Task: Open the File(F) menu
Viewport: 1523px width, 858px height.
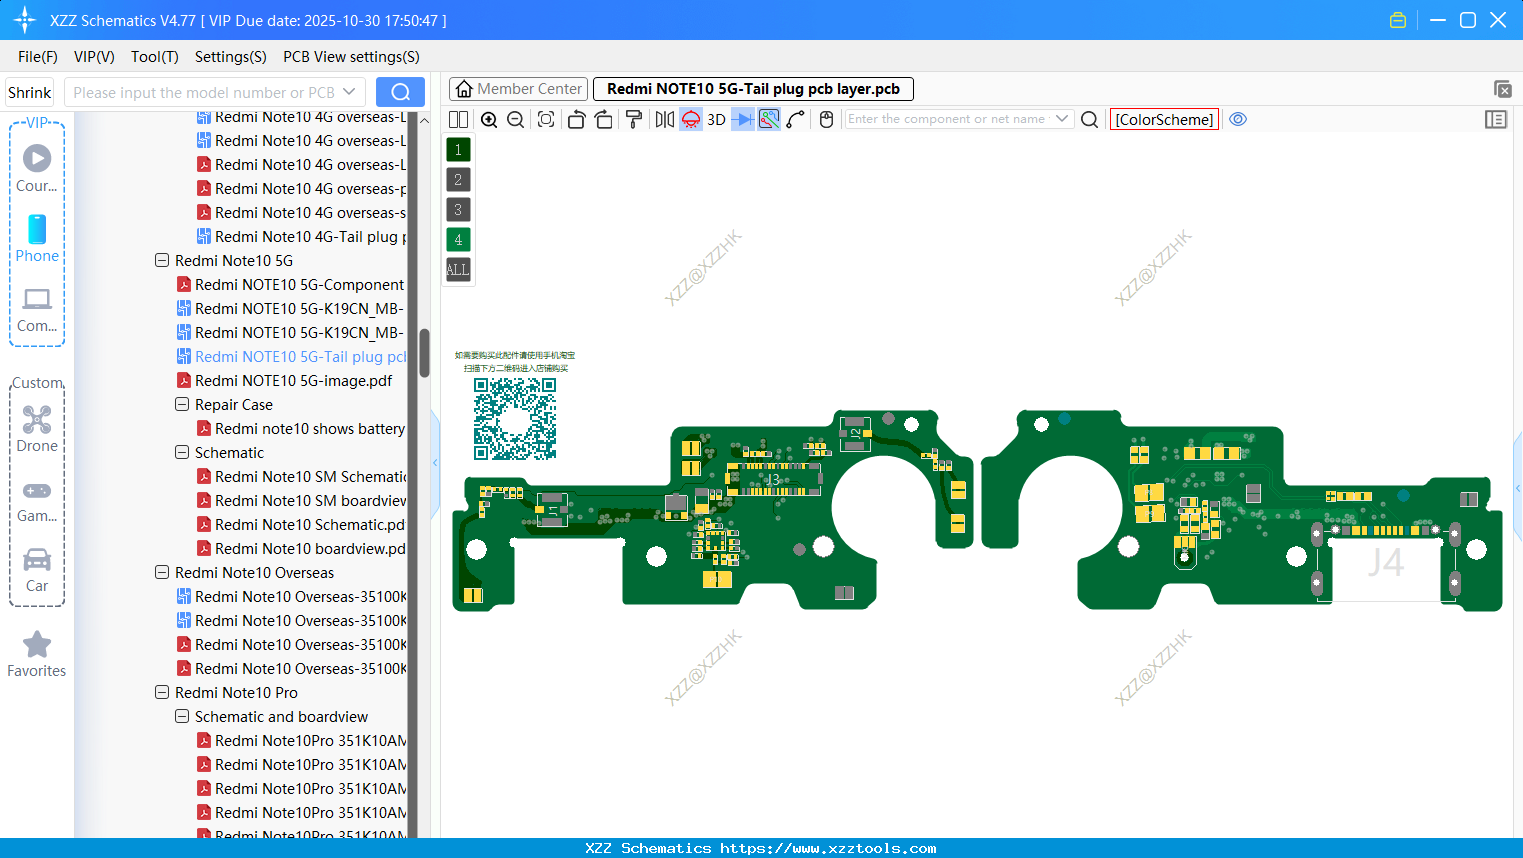Action: [38, 57]
